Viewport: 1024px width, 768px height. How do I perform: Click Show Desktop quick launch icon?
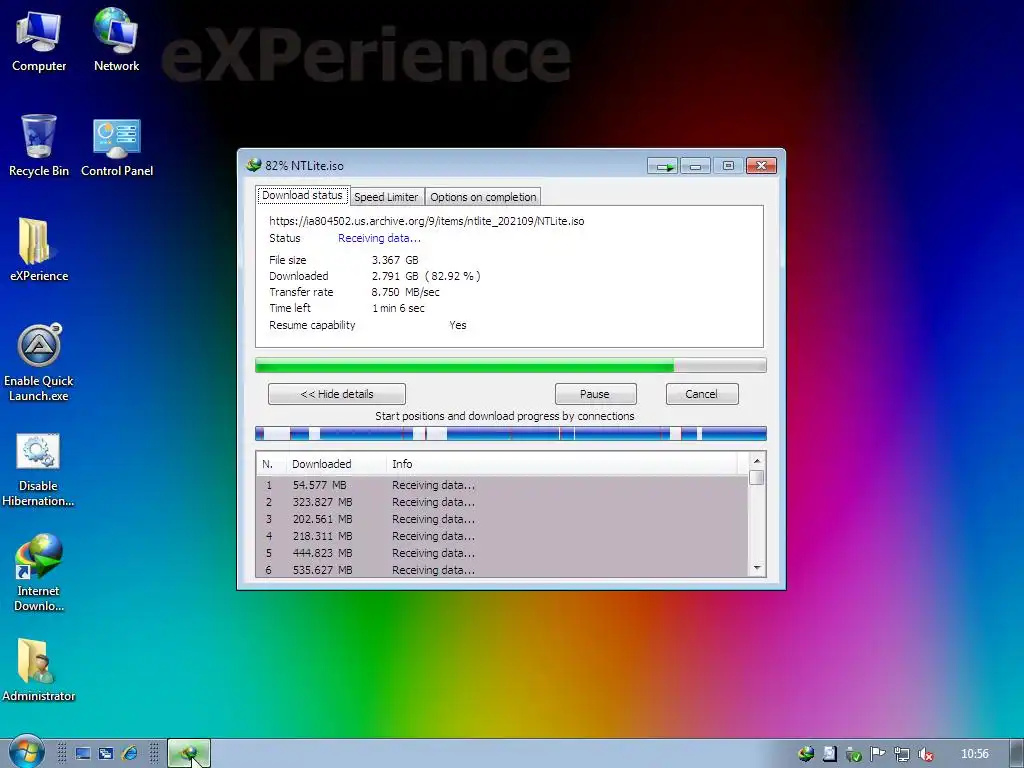tap(83, 754)
